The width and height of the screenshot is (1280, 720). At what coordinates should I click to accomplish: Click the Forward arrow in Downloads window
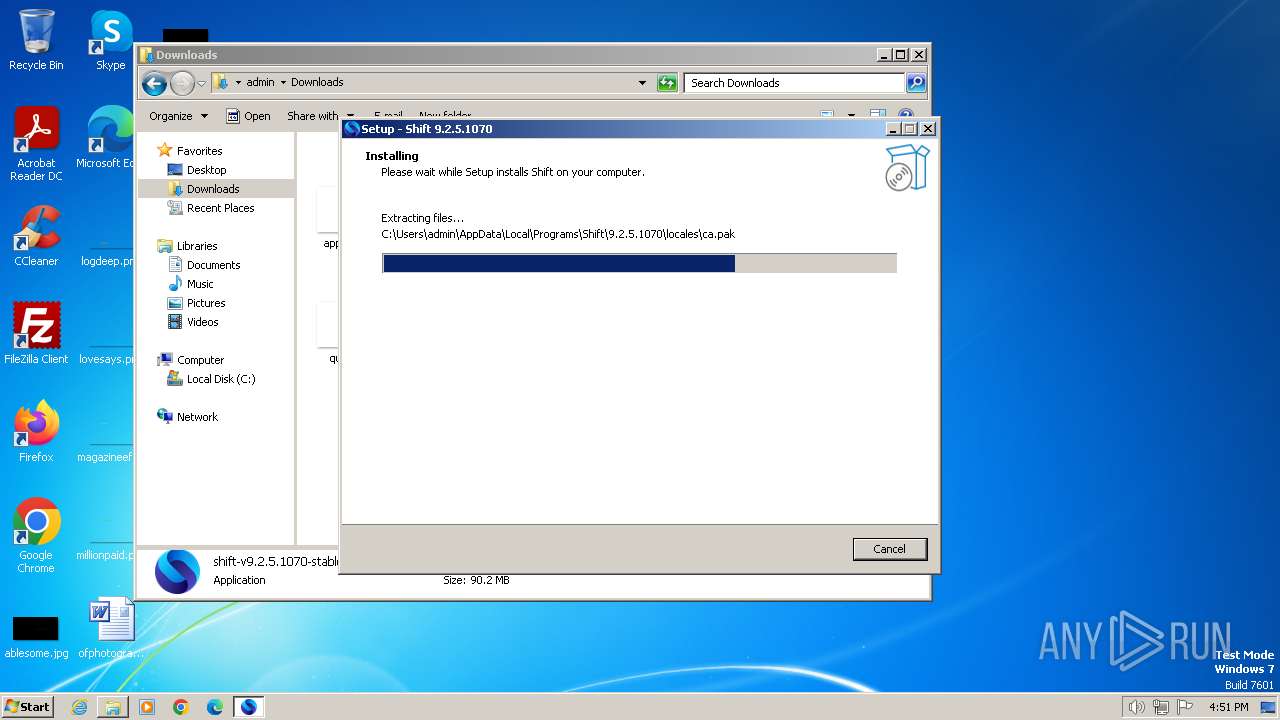pos(182,83)
